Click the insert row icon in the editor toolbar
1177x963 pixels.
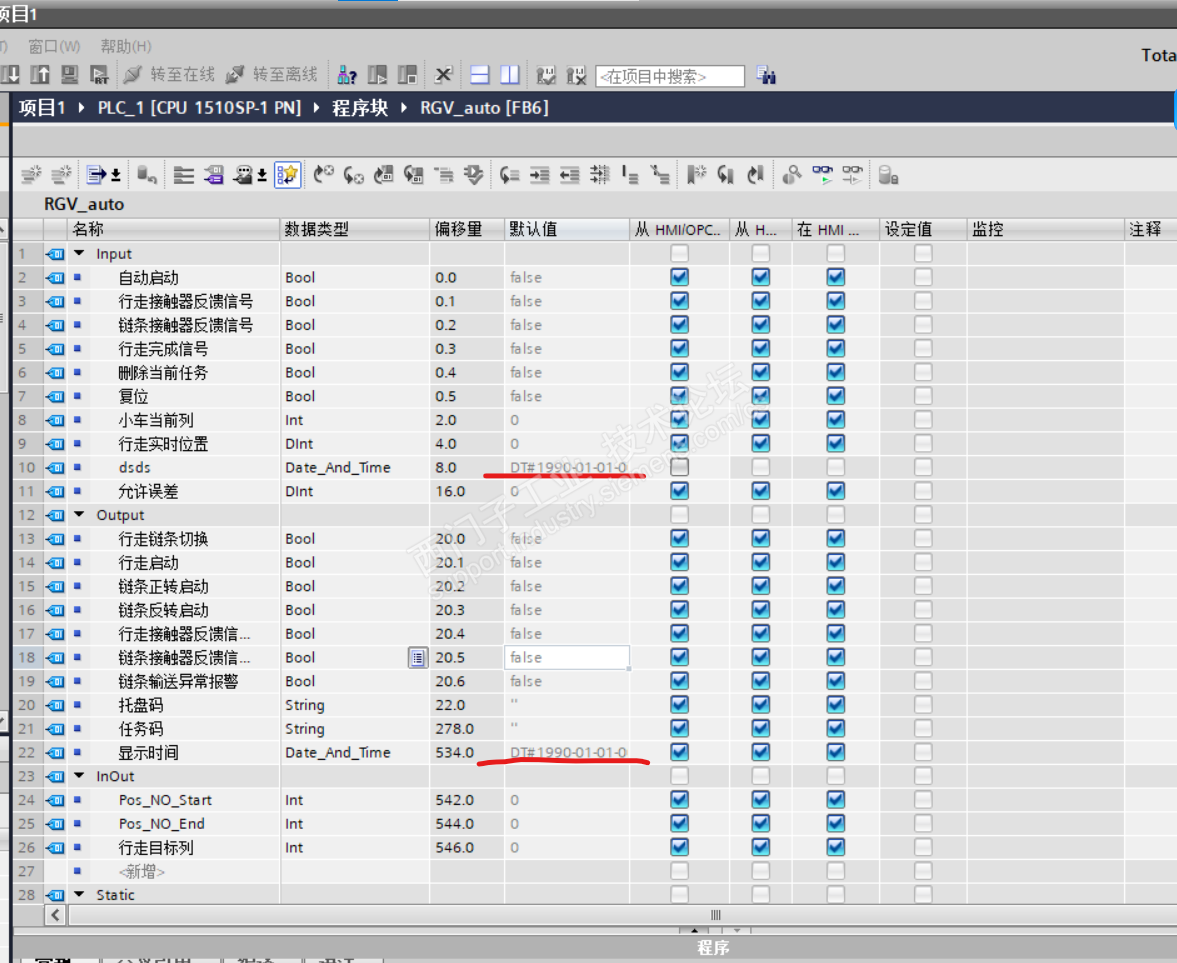pos(31,175)
